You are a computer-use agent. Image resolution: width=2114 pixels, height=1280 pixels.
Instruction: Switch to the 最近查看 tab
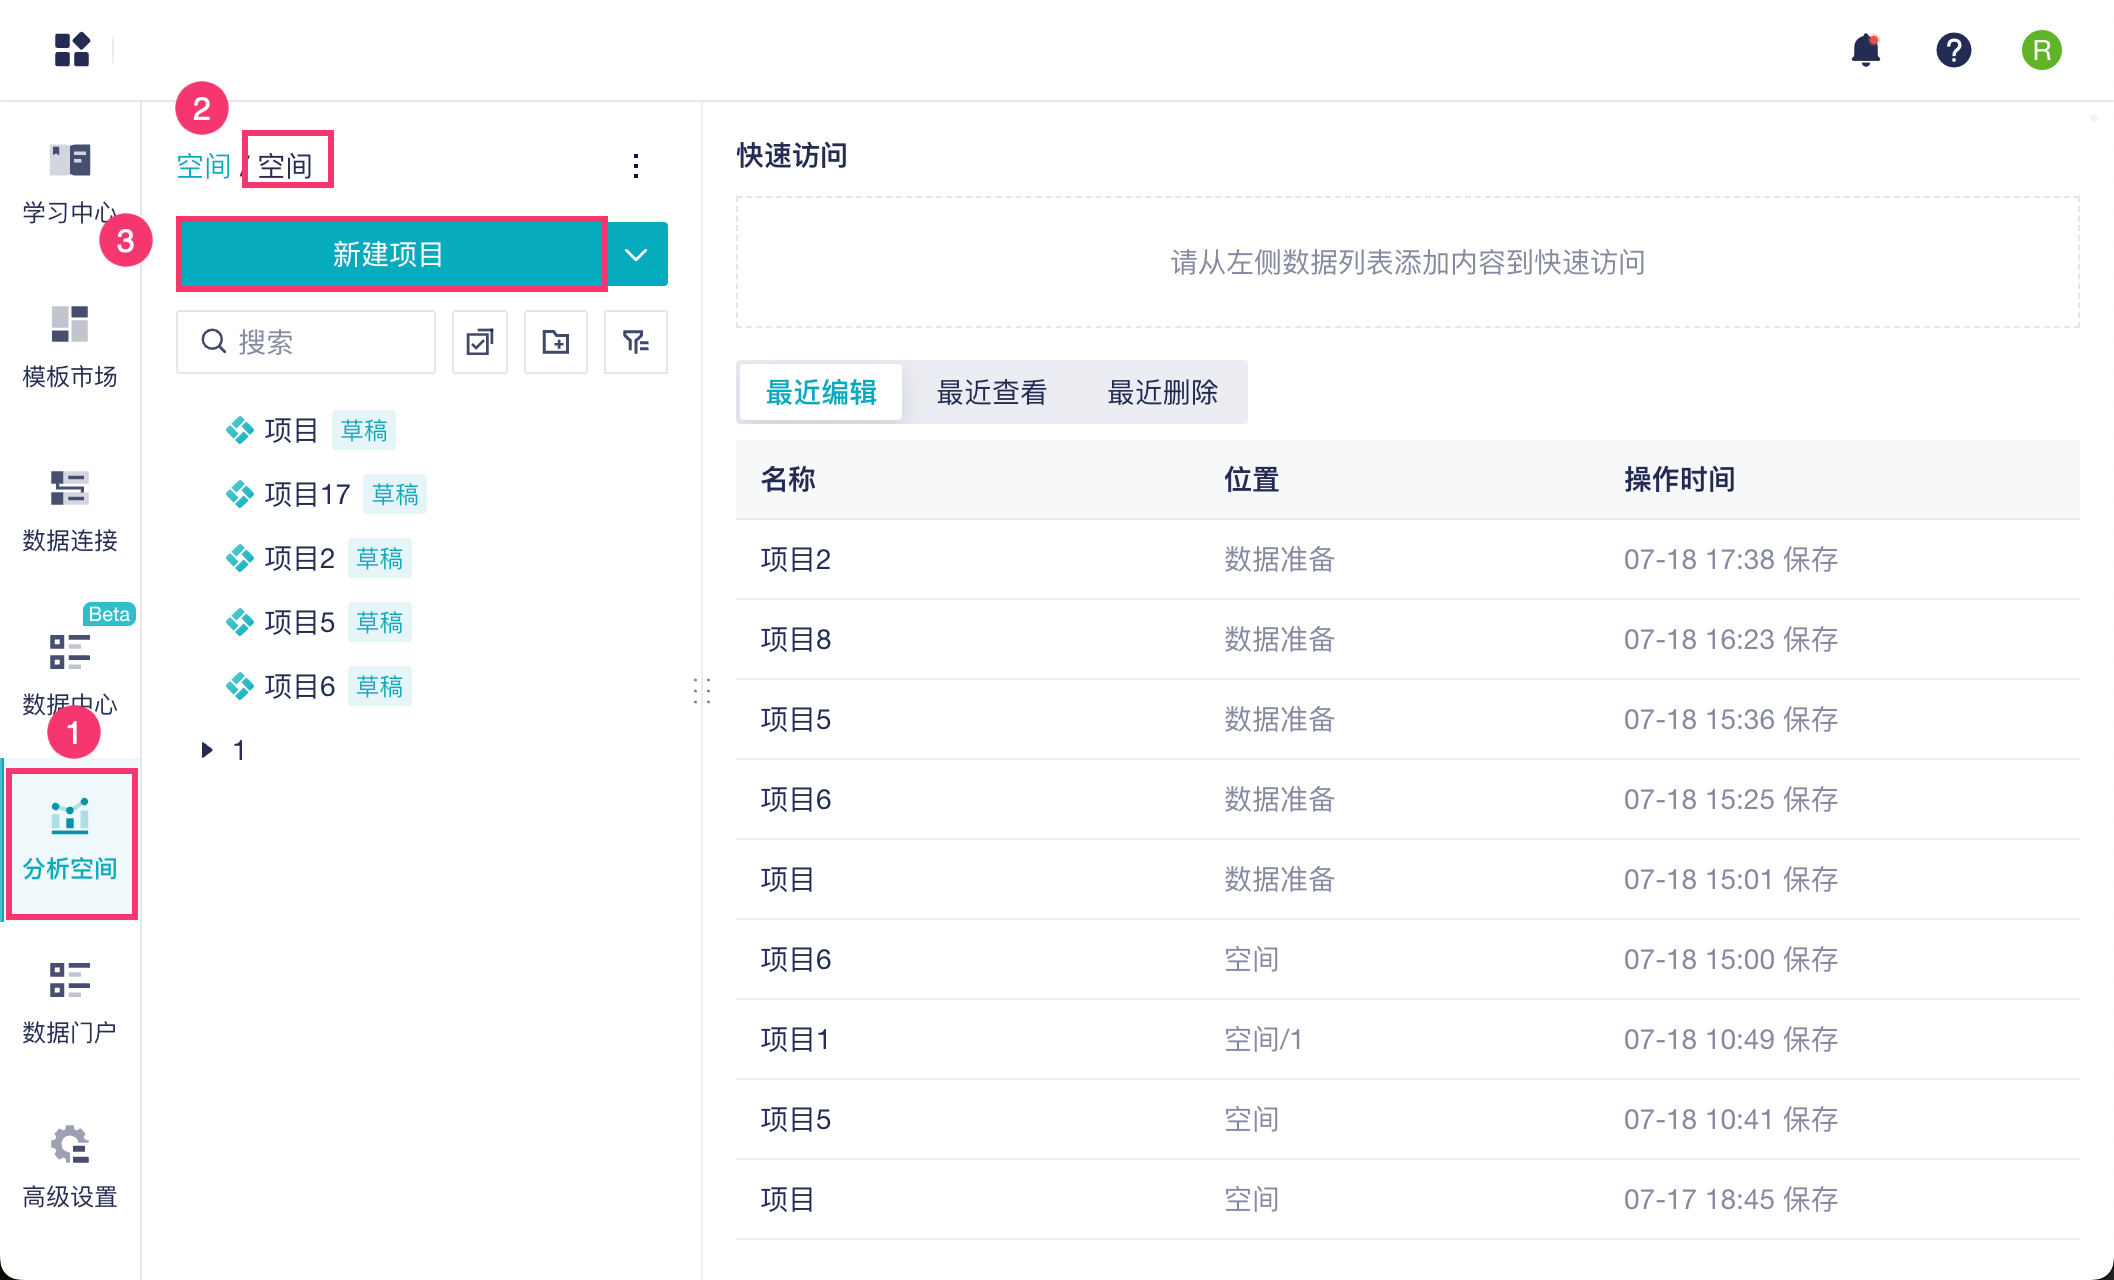[991, 392]
